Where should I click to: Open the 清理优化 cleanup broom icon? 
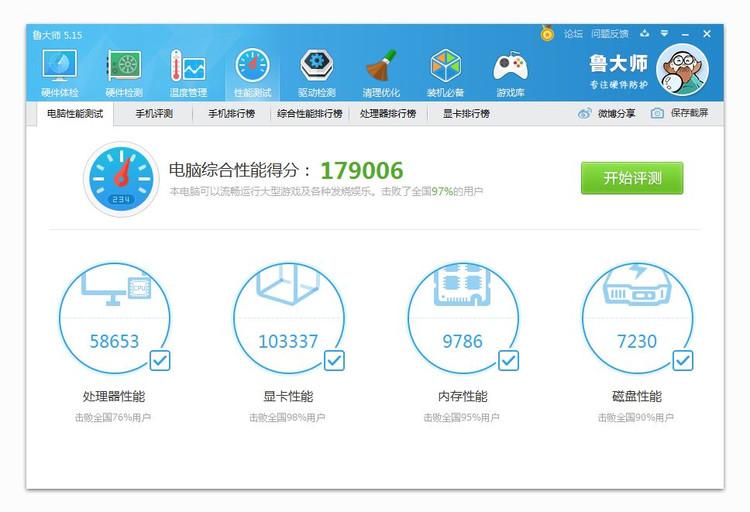tap(381, 73)
